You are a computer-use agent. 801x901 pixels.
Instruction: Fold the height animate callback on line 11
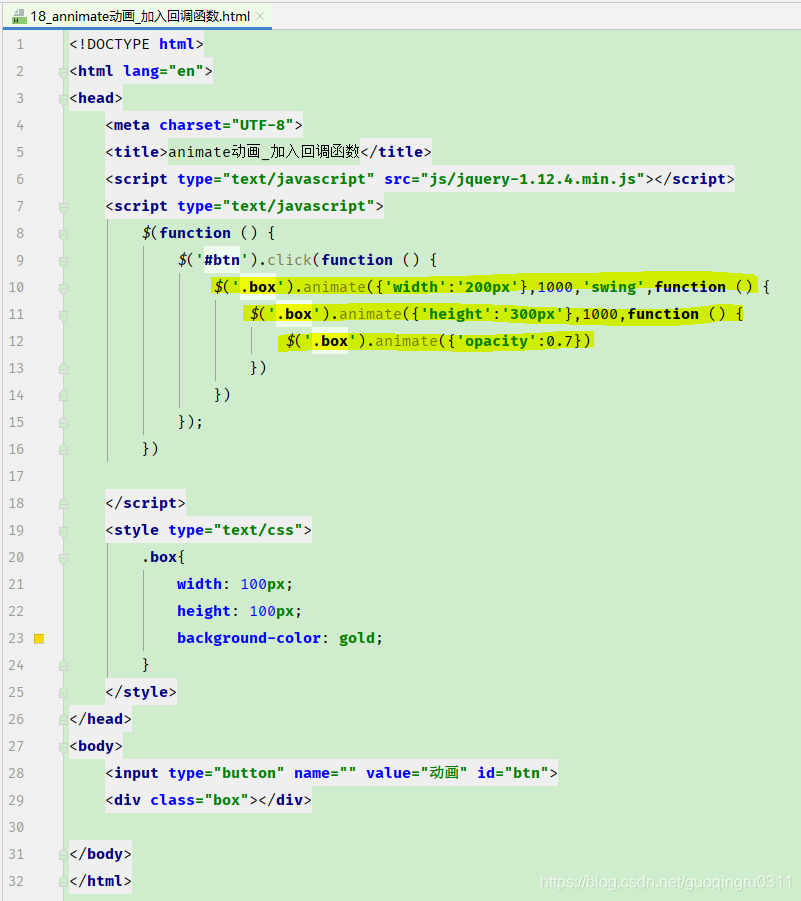click(63, 315)
